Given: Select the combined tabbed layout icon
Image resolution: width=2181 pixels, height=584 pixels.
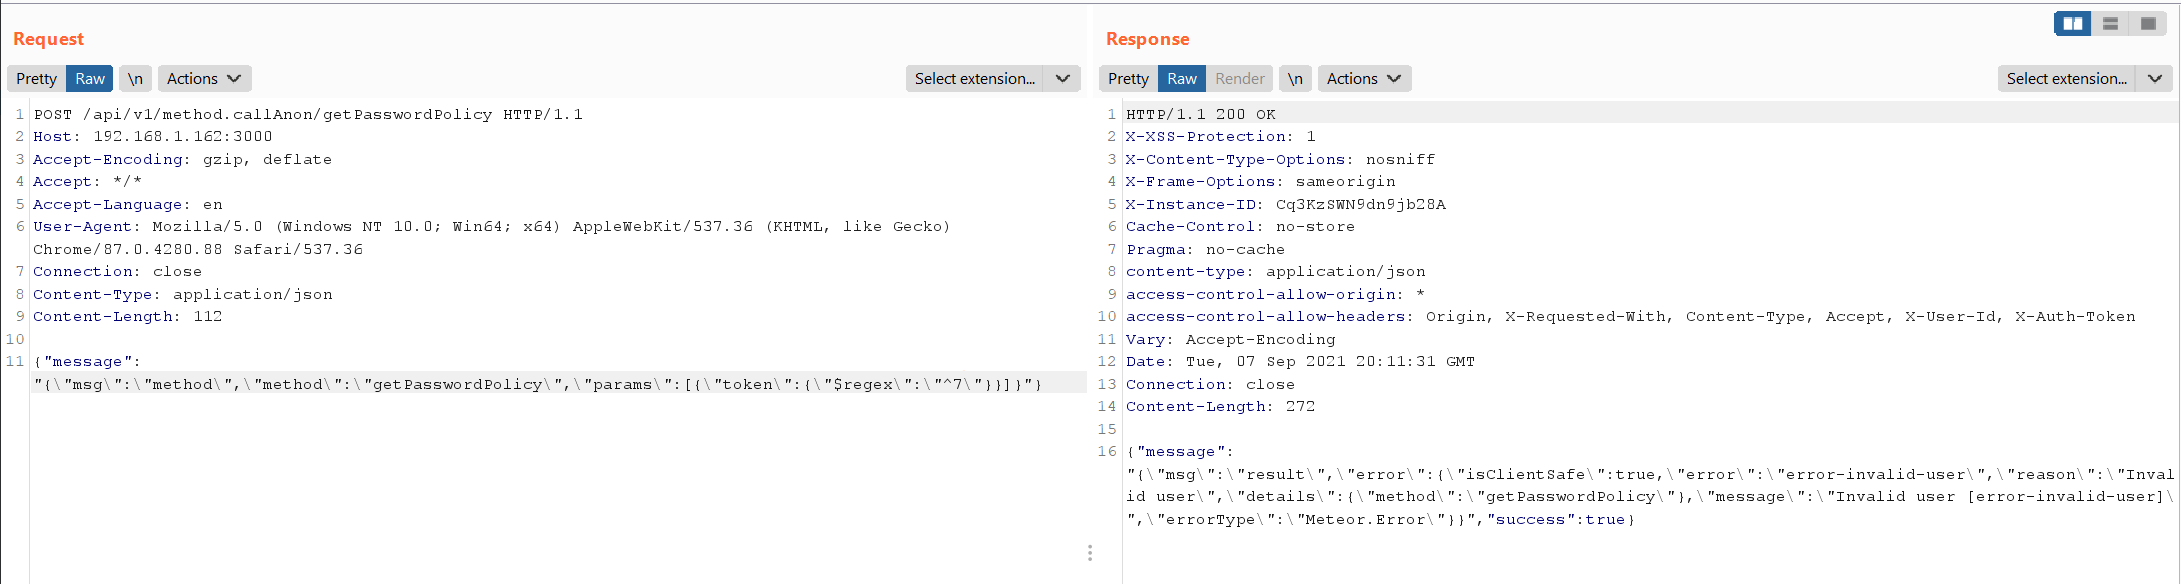Looking at the screenshot, I should click(2147, 23).
